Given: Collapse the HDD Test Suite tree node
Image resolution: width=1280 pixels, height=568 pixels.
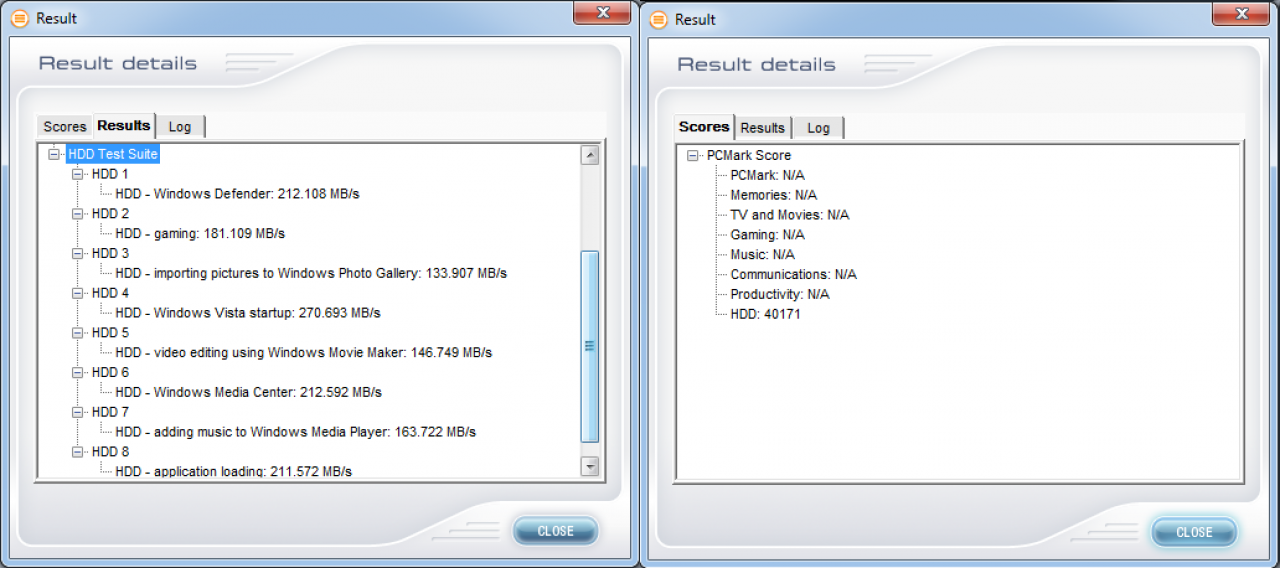Looking at the screenshot, I should [54, 154].
